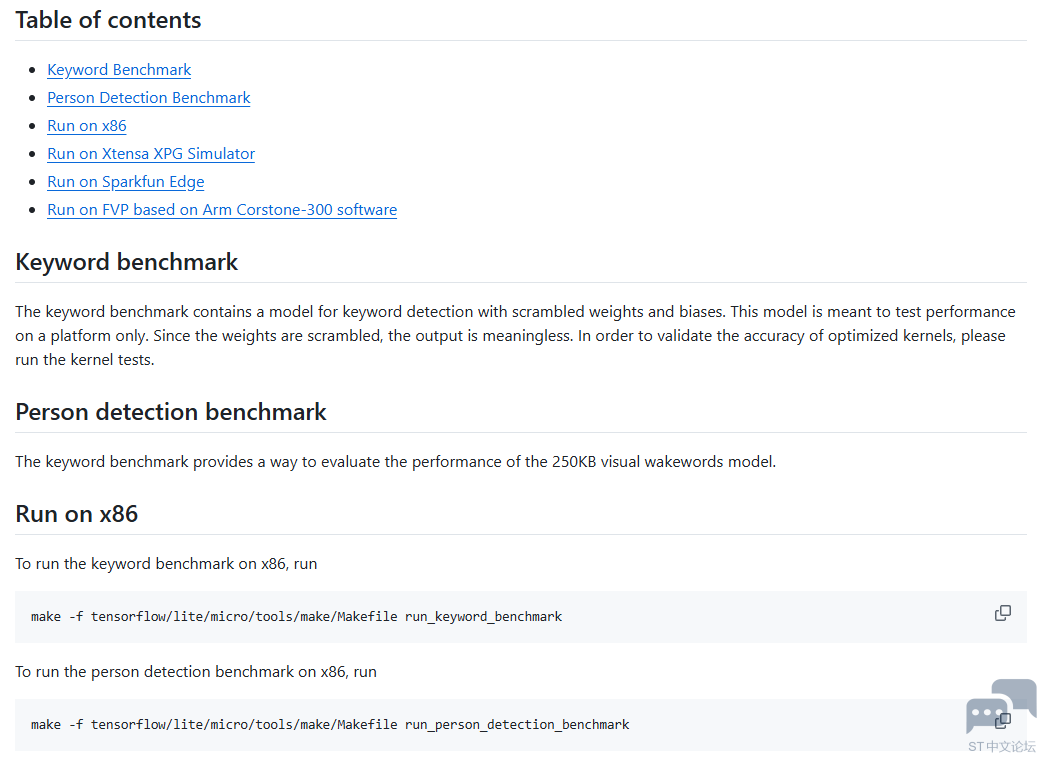1045x762 pixels.
Task: Click the 250KB visual wakewords model sentence
Action: point(395,462)
